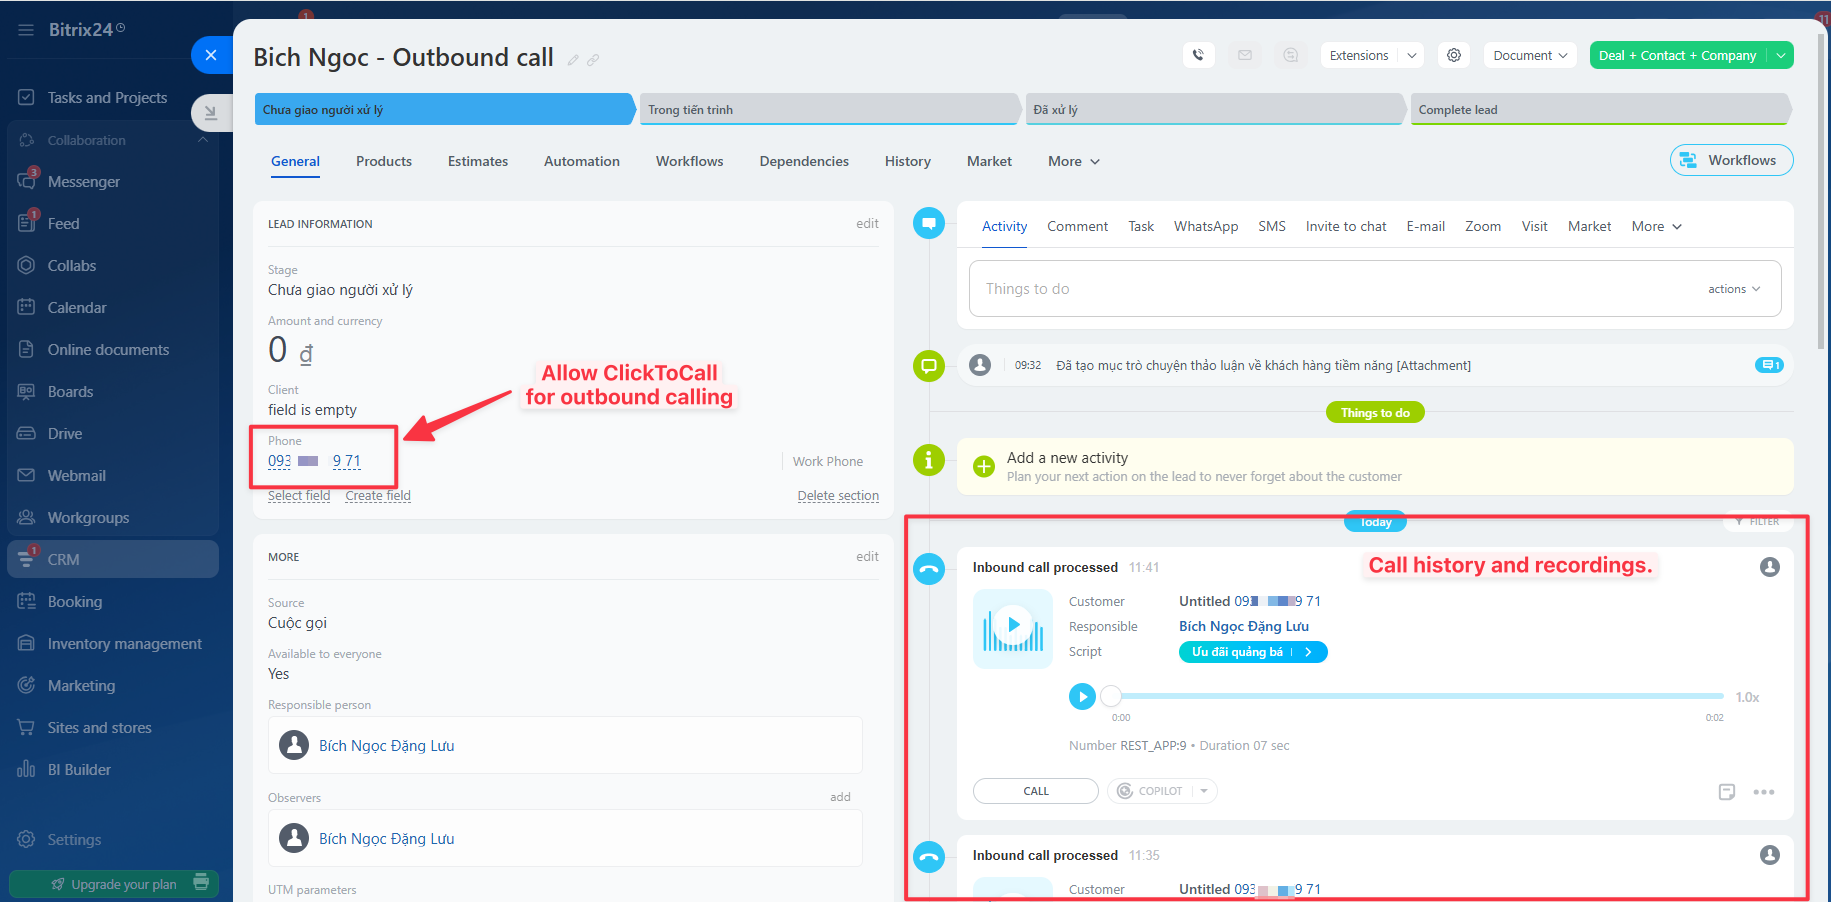
Task: Click the note icon on call card
Action: pyautogui.click(x=1726, y=792)
